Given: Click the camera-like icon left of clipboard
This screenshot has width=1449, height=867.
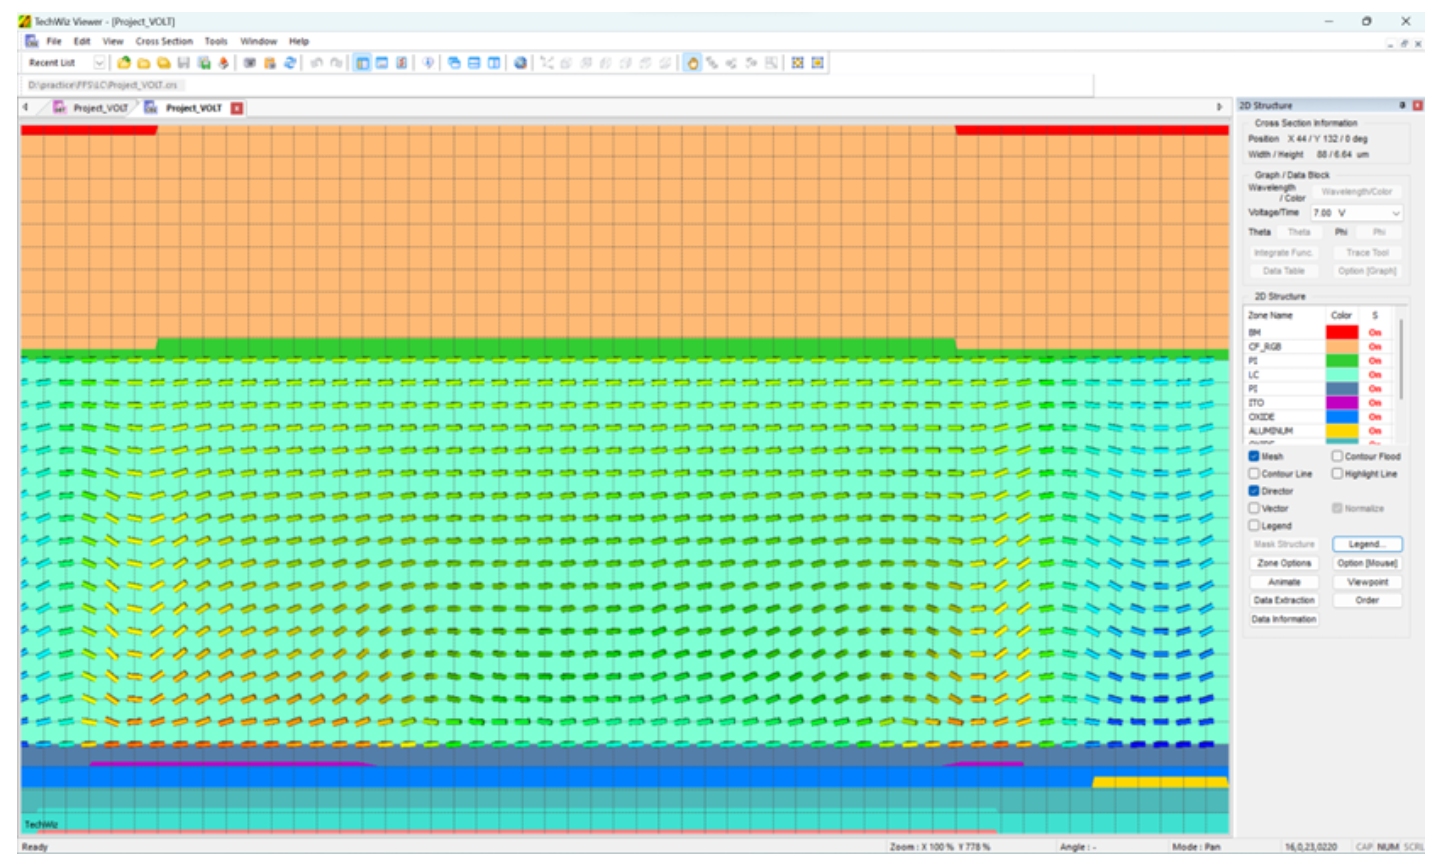Looking at the screenshot, I should click(250, 63).
